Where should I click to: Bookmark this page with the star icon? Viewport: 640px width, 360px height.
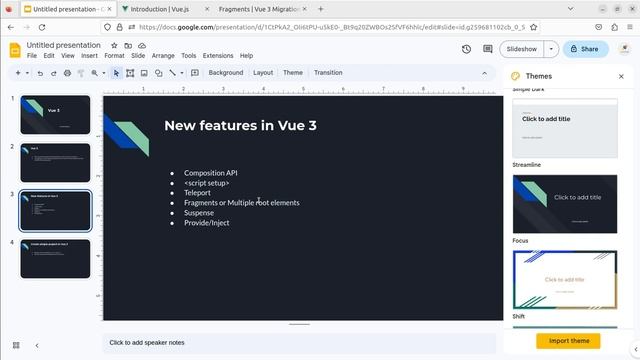click(533, 27)
